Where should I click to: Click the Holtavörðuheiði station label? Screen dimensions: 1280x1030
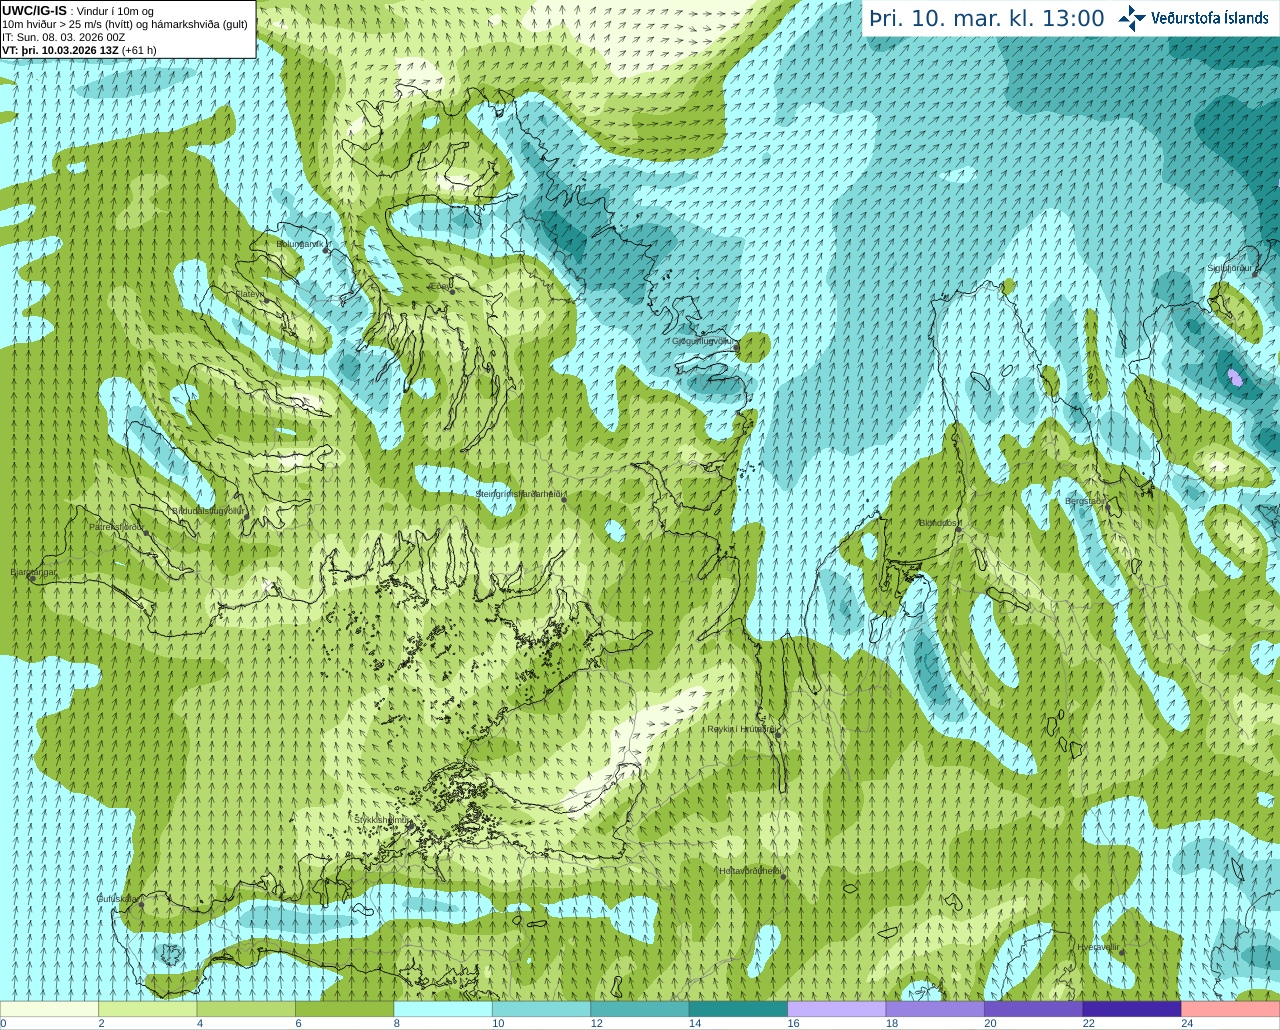[x=750, y=871]
